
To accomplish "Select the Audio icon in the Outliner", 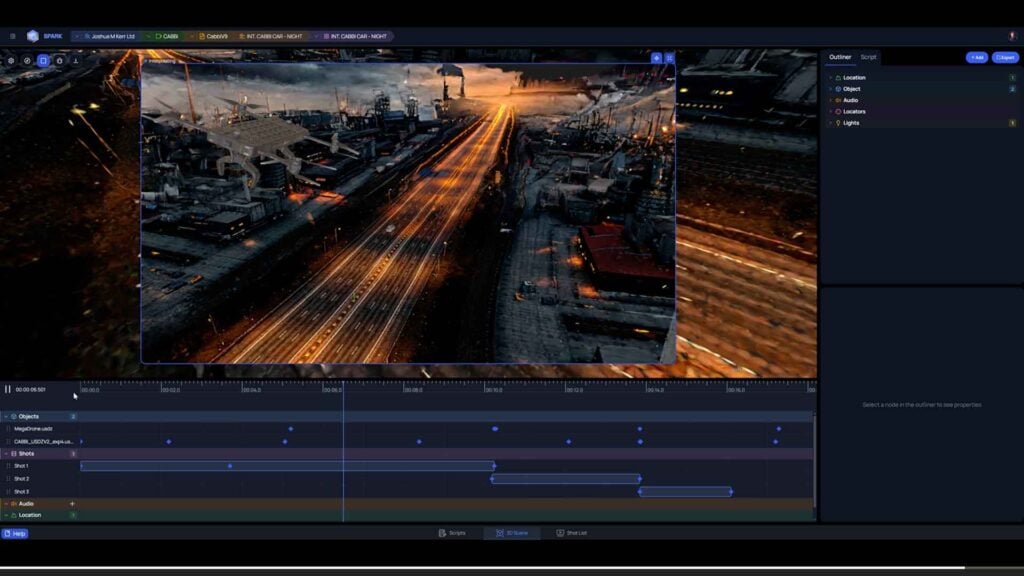I will pyautogui.click(x=838, y=101).
